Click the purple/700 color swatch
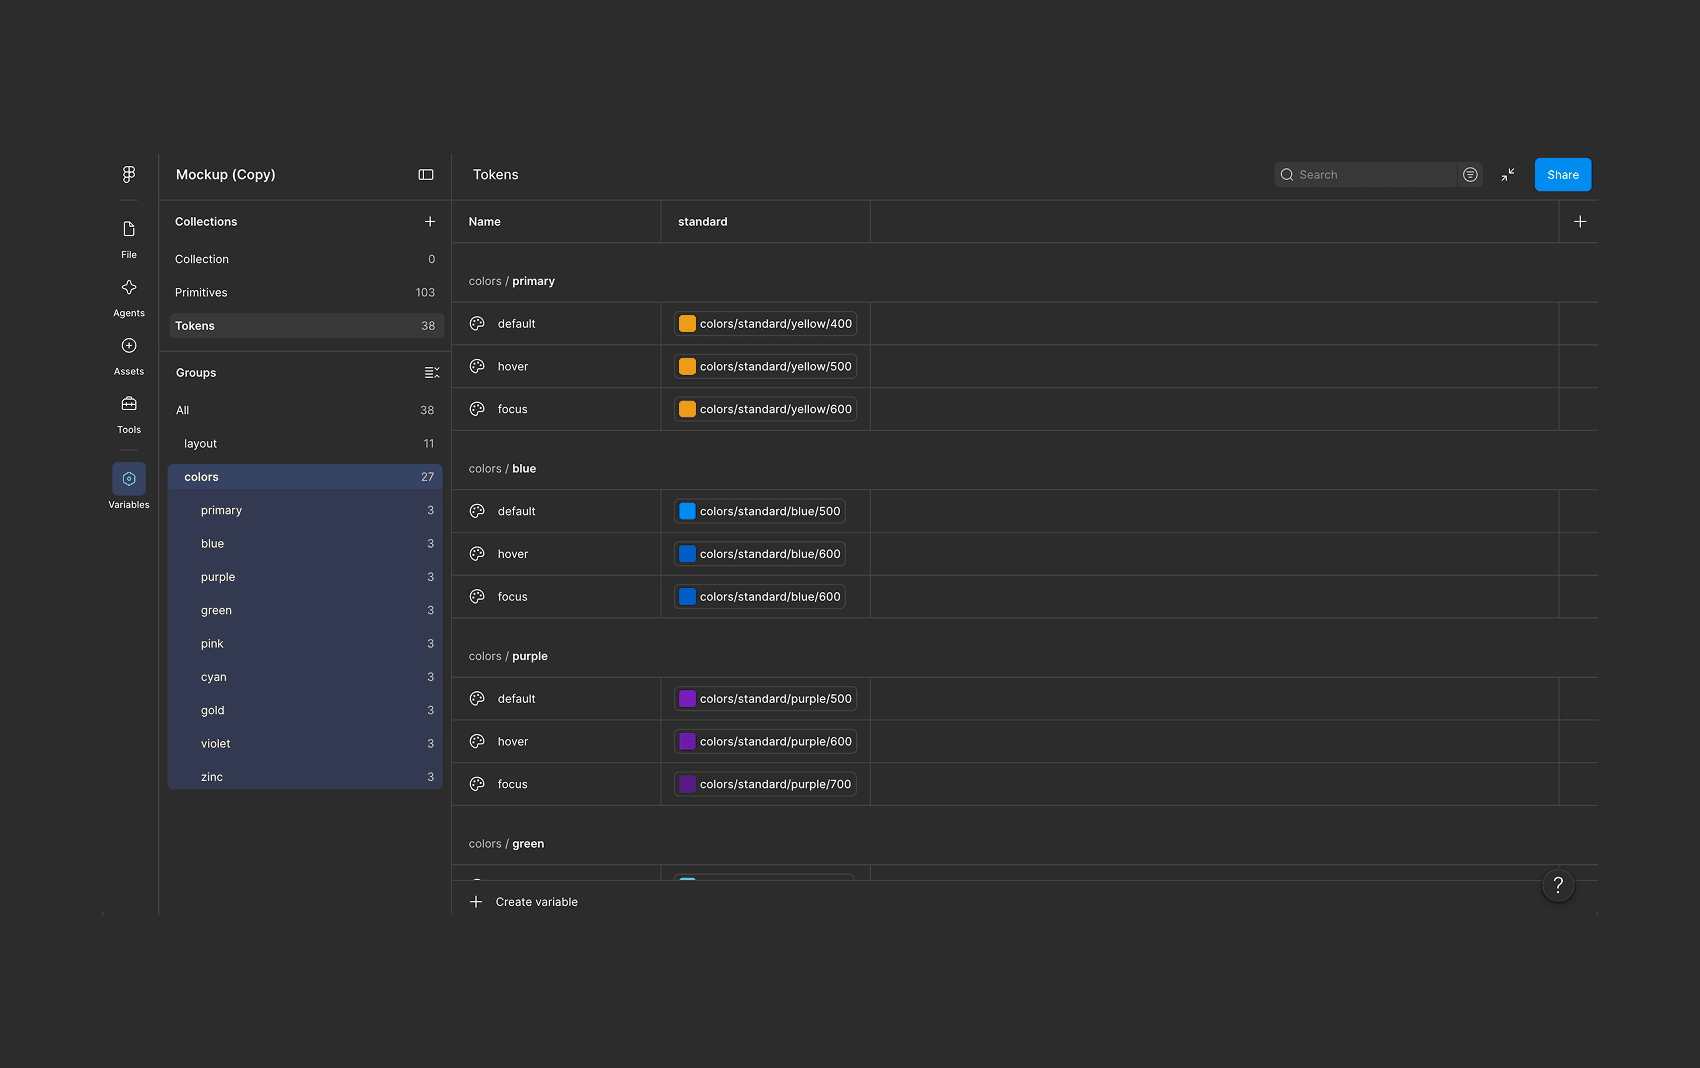This screenshot has width=1700, height=1068. tap(687, 784)
